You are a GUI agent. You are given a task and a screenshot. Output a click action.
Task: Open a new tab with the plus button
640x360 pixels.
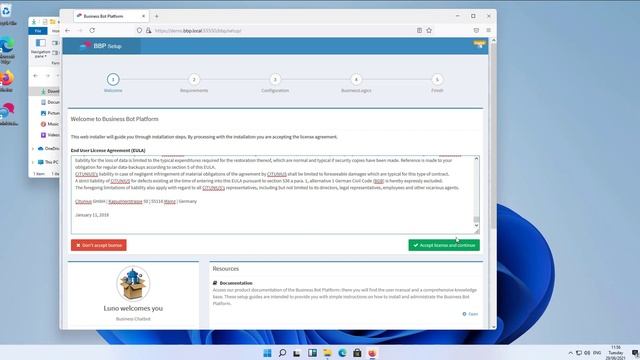click(157, 16)
